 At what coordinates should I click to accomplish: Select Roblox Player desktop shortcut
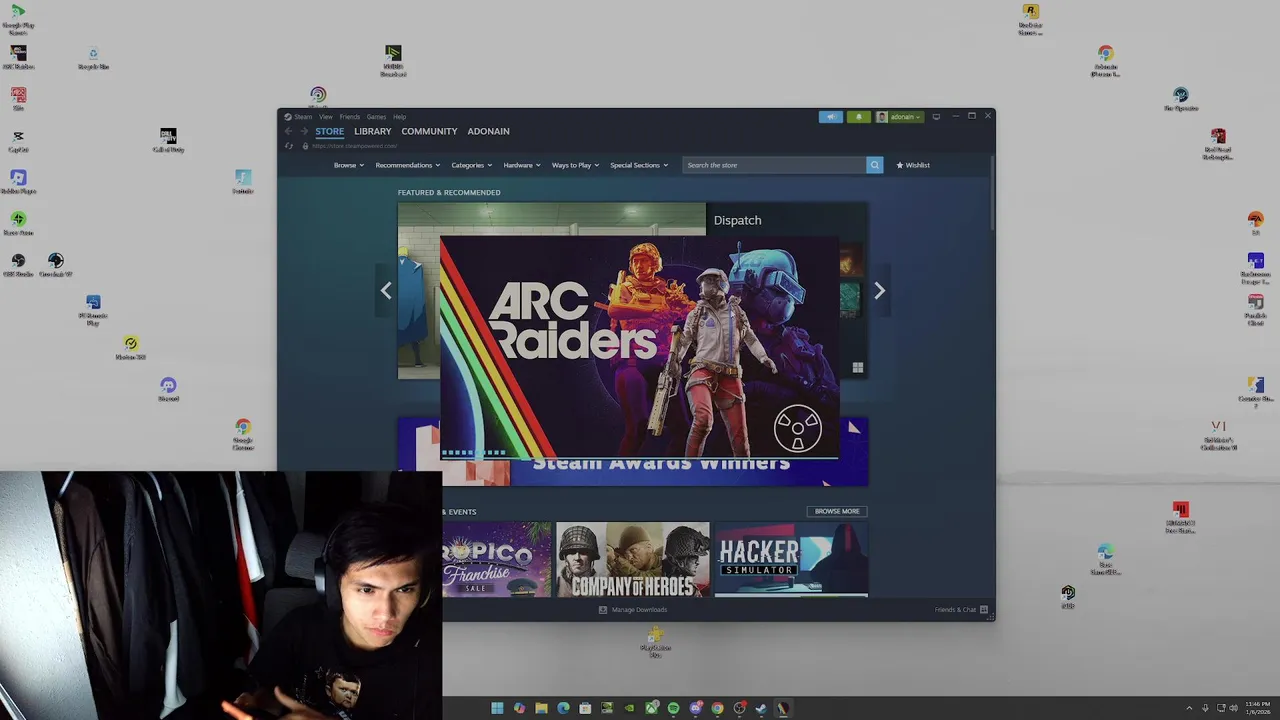[x=18, y=182]
